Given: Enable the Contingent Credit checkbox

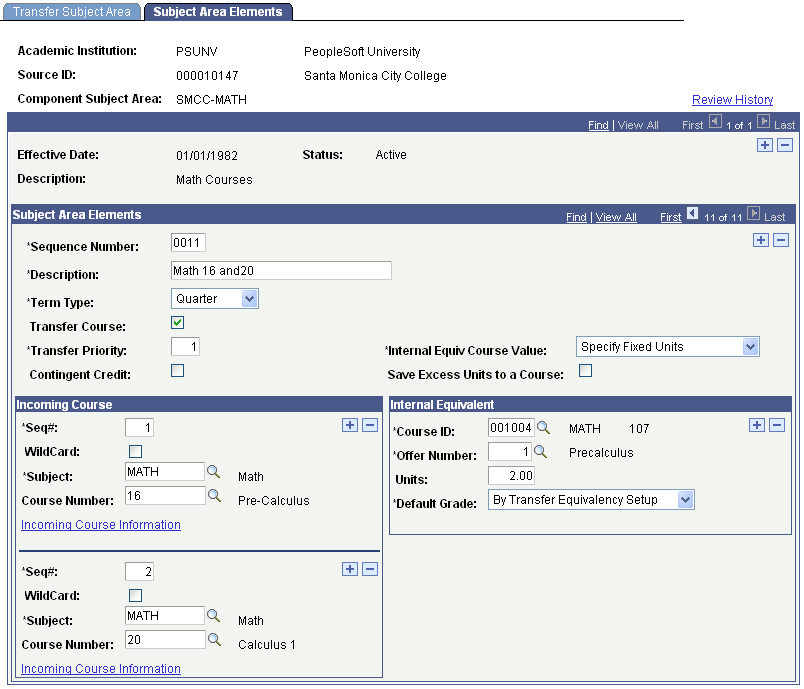Looking at the screenshot, I should point(177,371).
